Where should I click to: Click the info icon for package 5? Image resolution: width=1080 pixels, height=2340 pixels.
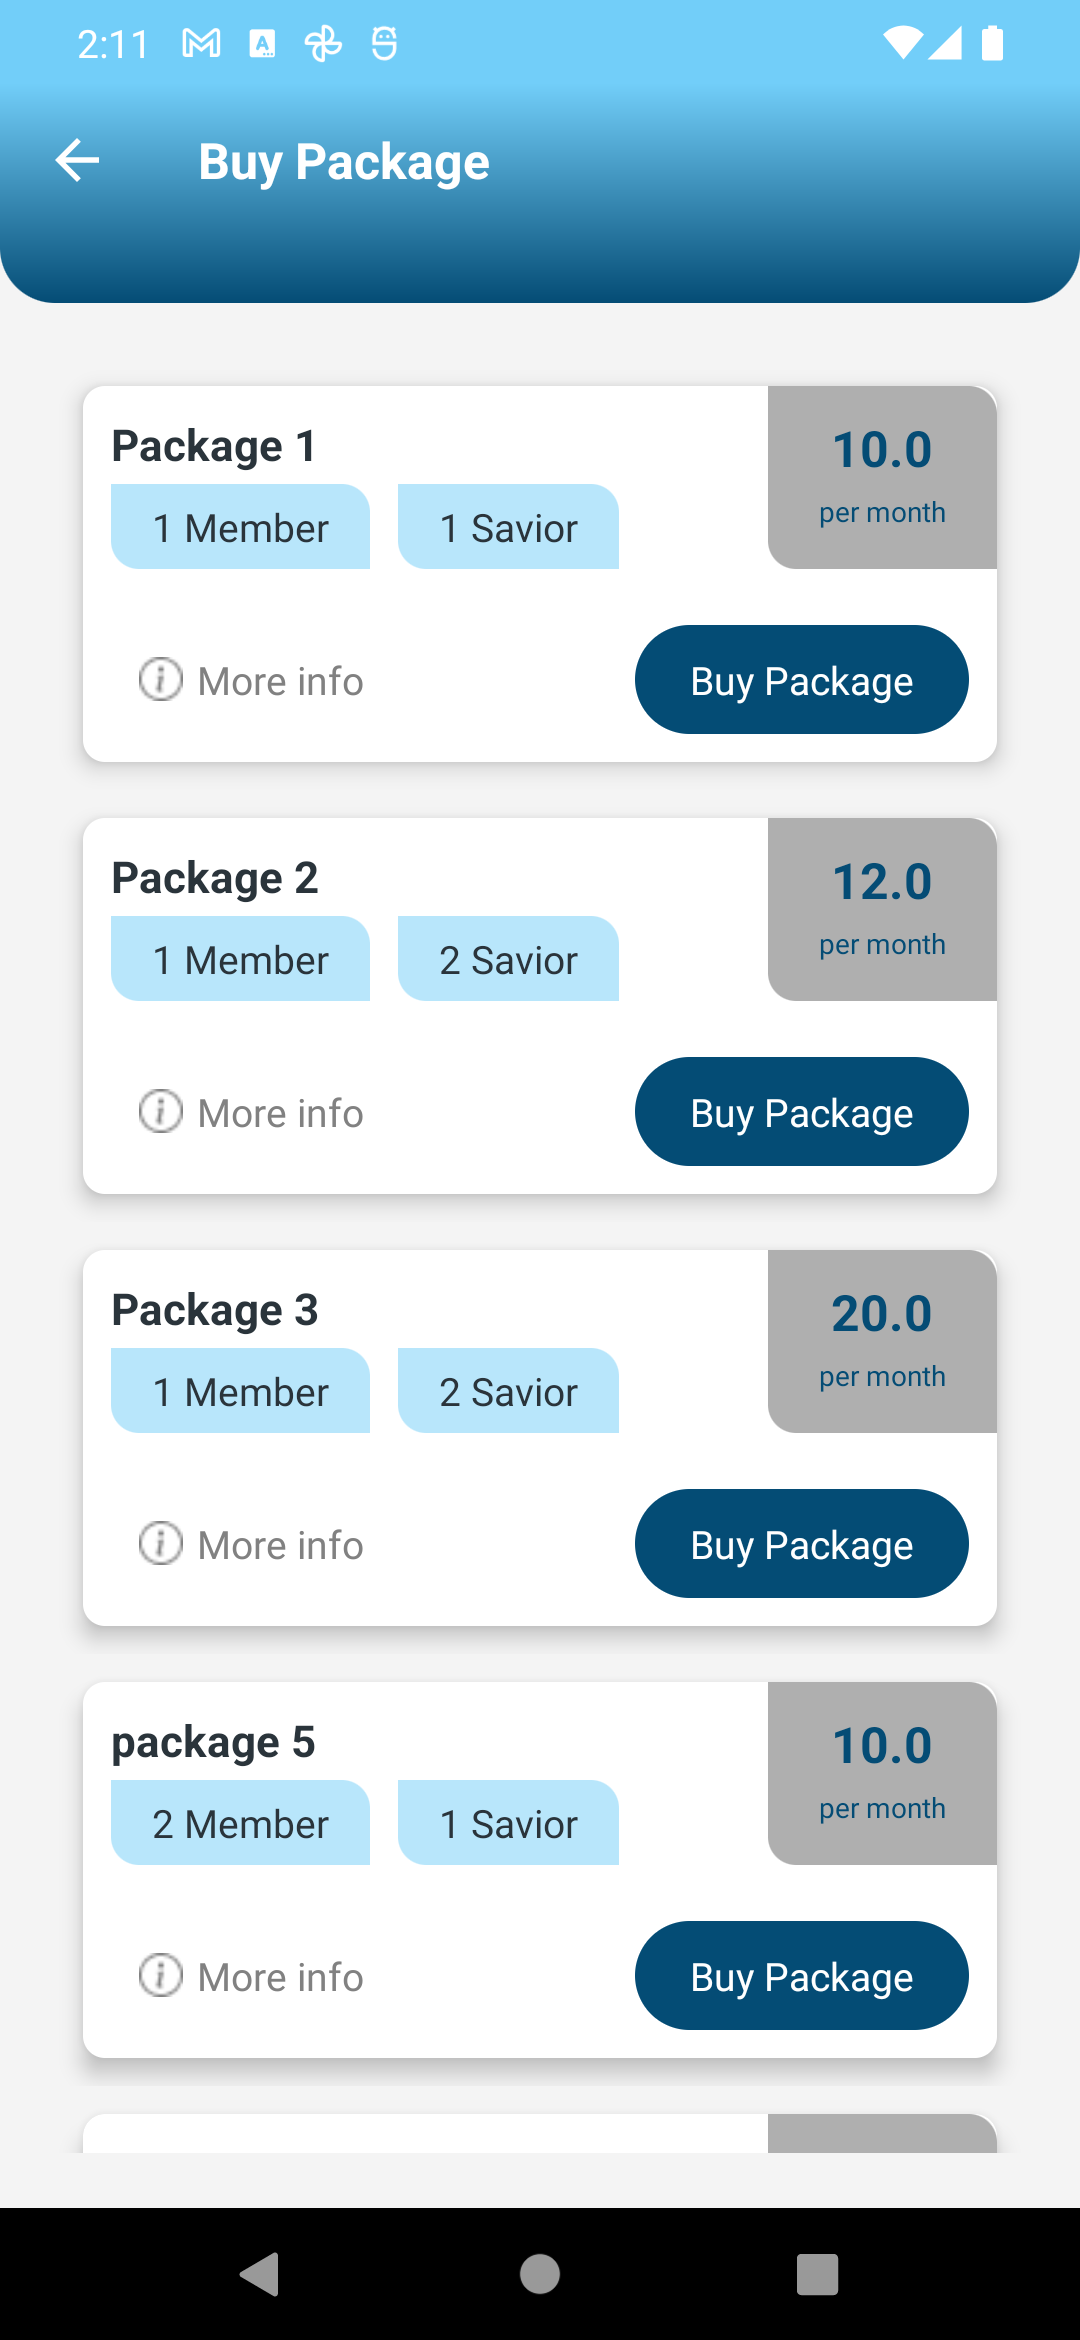click(160, 1976)
